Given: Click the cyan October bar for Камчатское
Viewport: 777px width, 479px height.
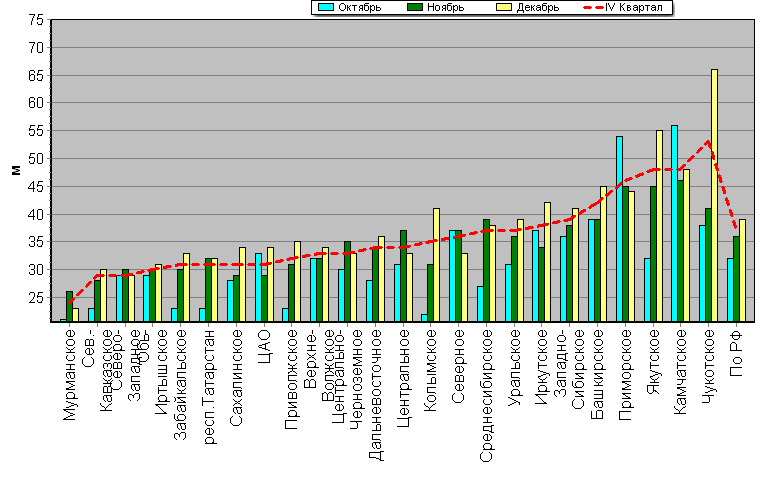Looking at the screenshot, I should (x=674, y=223).
